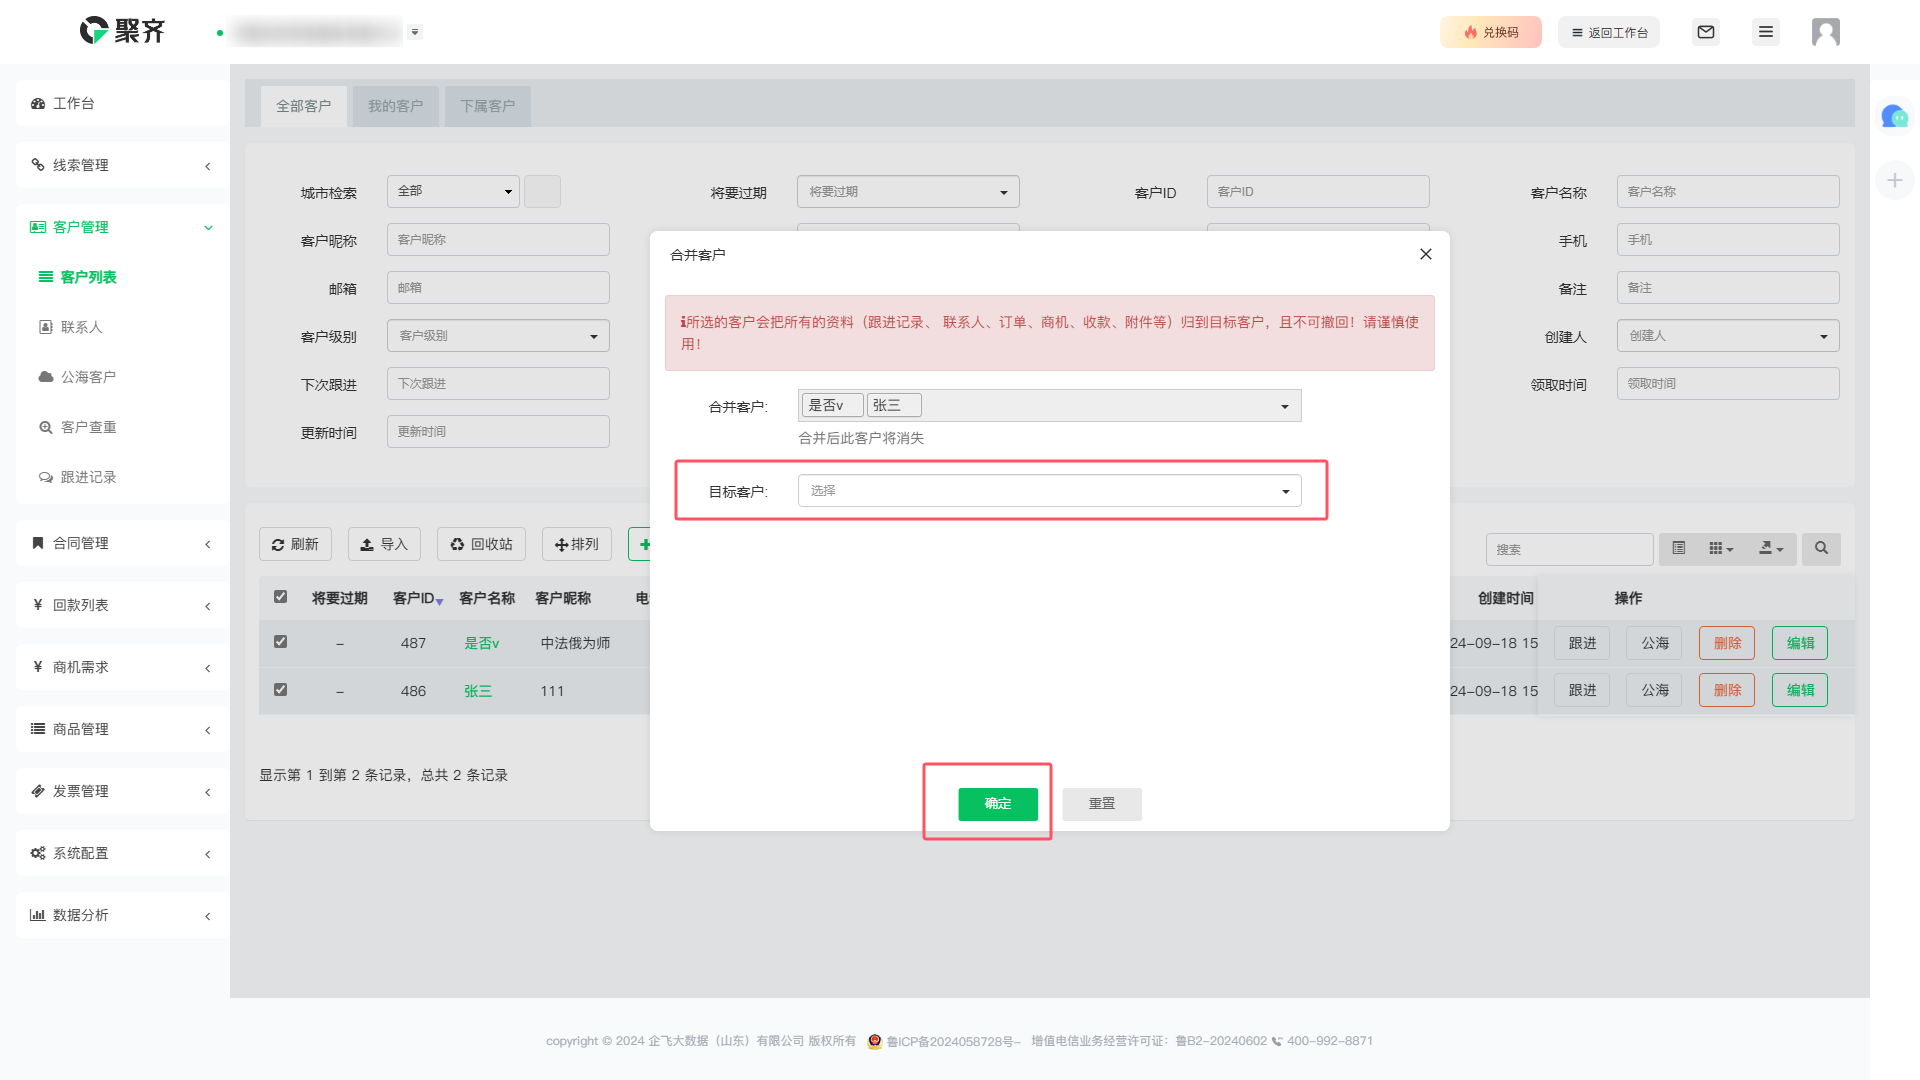Screen dimensions: 1920x1080
Task: Open the workspace name dropdown arrow
Action: [415, 32]
